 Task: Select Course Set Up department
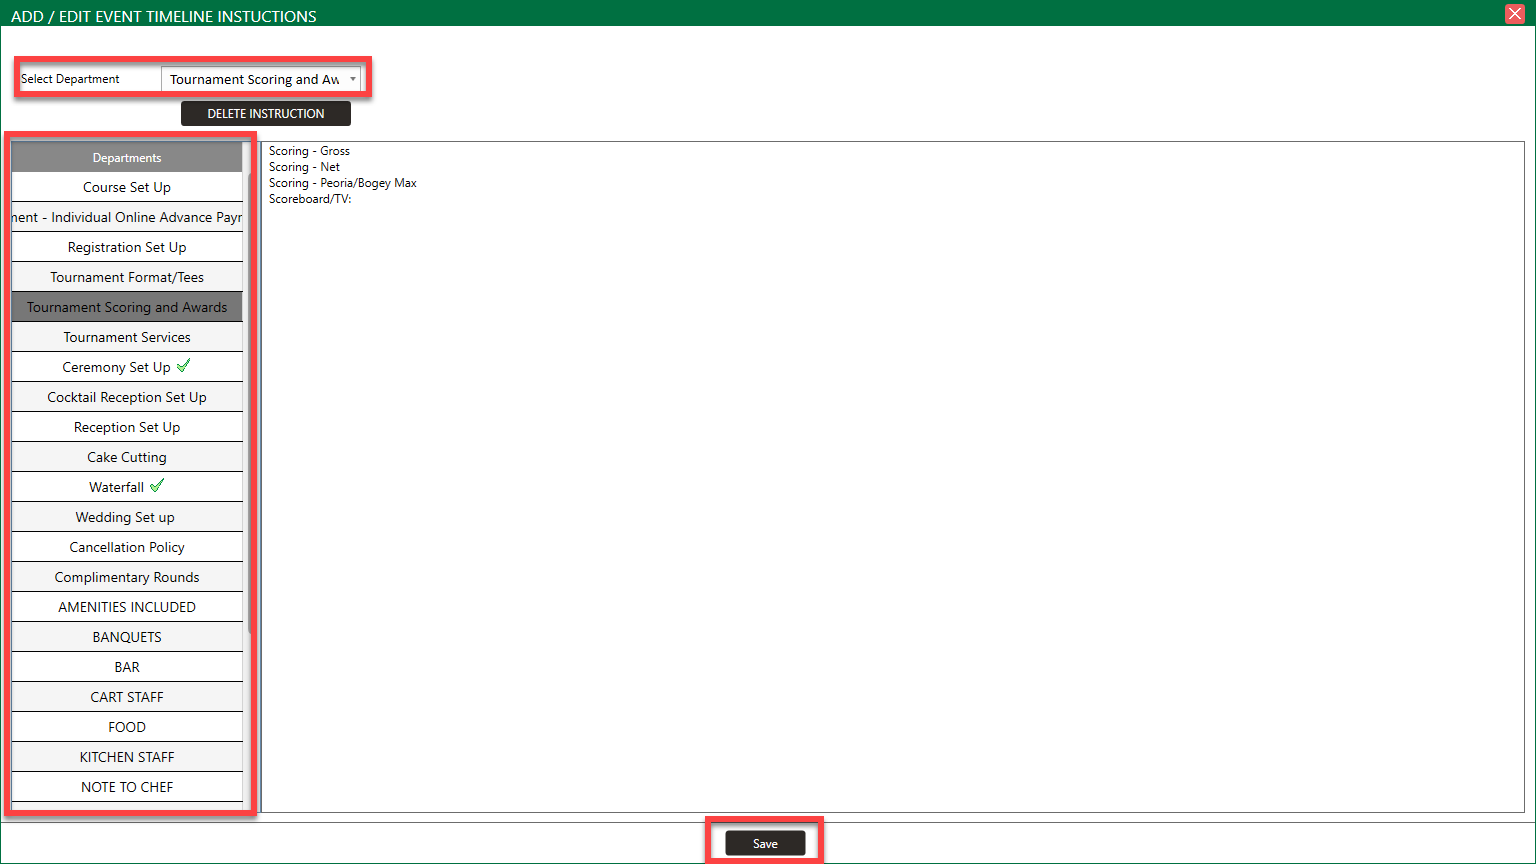(127, 187)
